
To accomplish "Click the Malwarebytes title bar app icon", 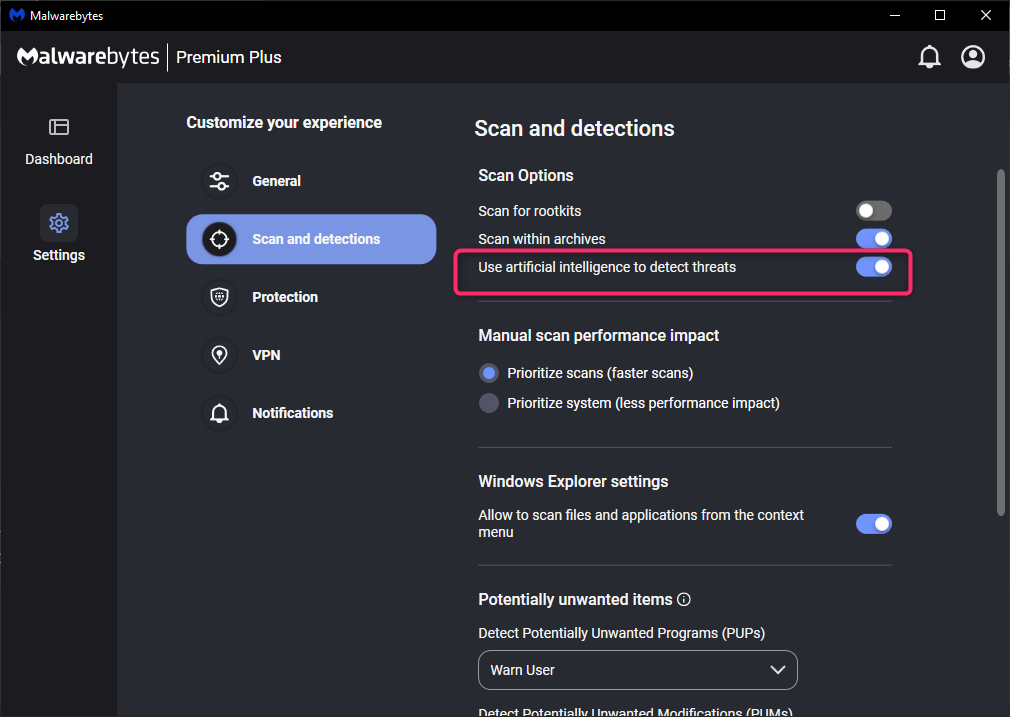I will coord(17,15).
